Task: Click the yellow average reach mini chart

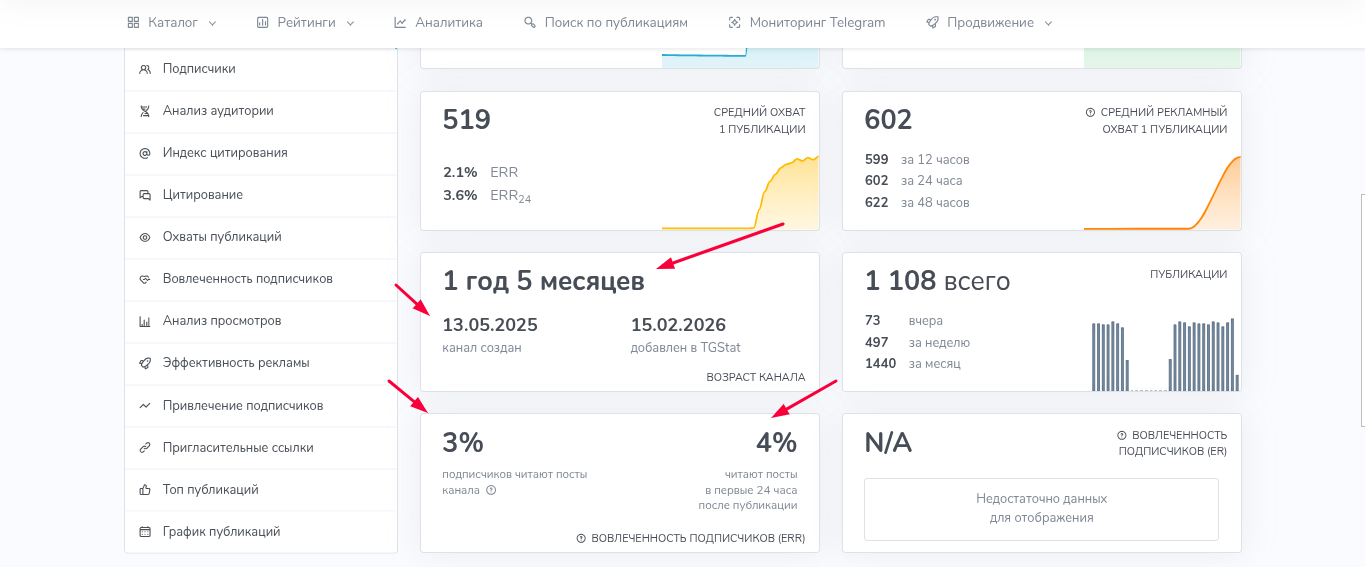Action: coord(740,192)
